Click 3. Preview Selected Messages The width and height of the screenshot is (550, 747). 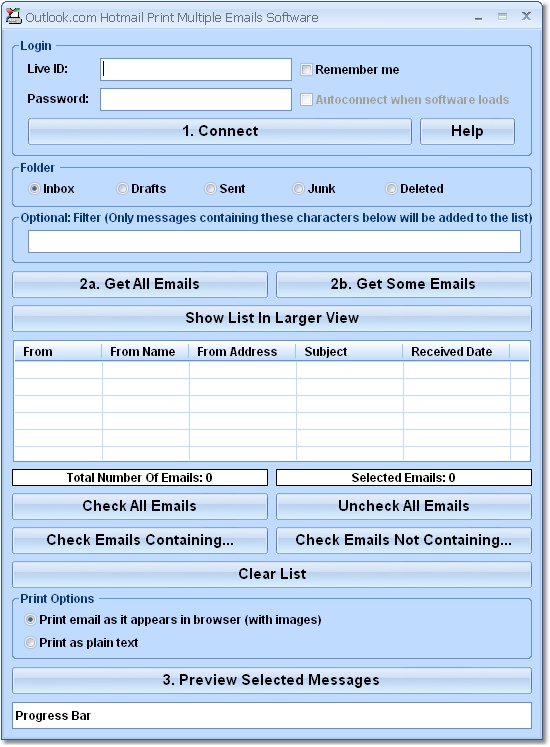[272, 680]
